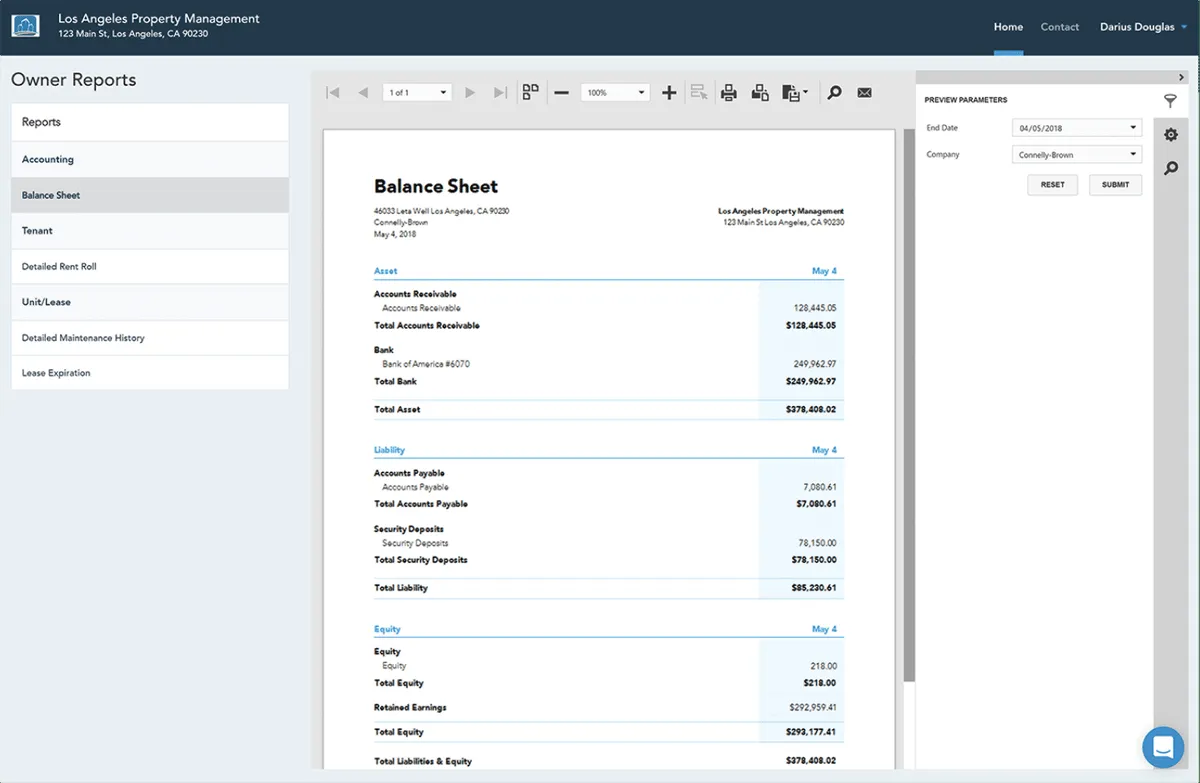Screen dimensions: 1200x783
Task: Open the settings gear in side panel
Action: [x=1170, y=135]
